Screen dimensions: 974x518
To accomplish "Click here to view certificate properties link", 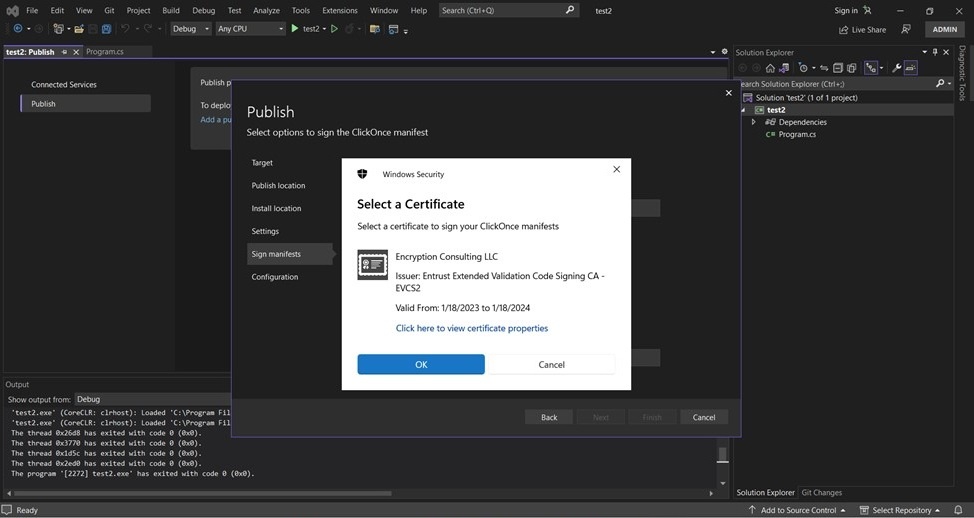I will (471, 328).
